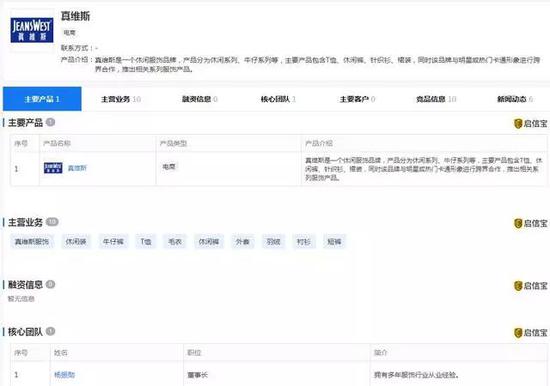
Task: Click the 启信宝 shield icon beside 融资信息
Action: 518,286
